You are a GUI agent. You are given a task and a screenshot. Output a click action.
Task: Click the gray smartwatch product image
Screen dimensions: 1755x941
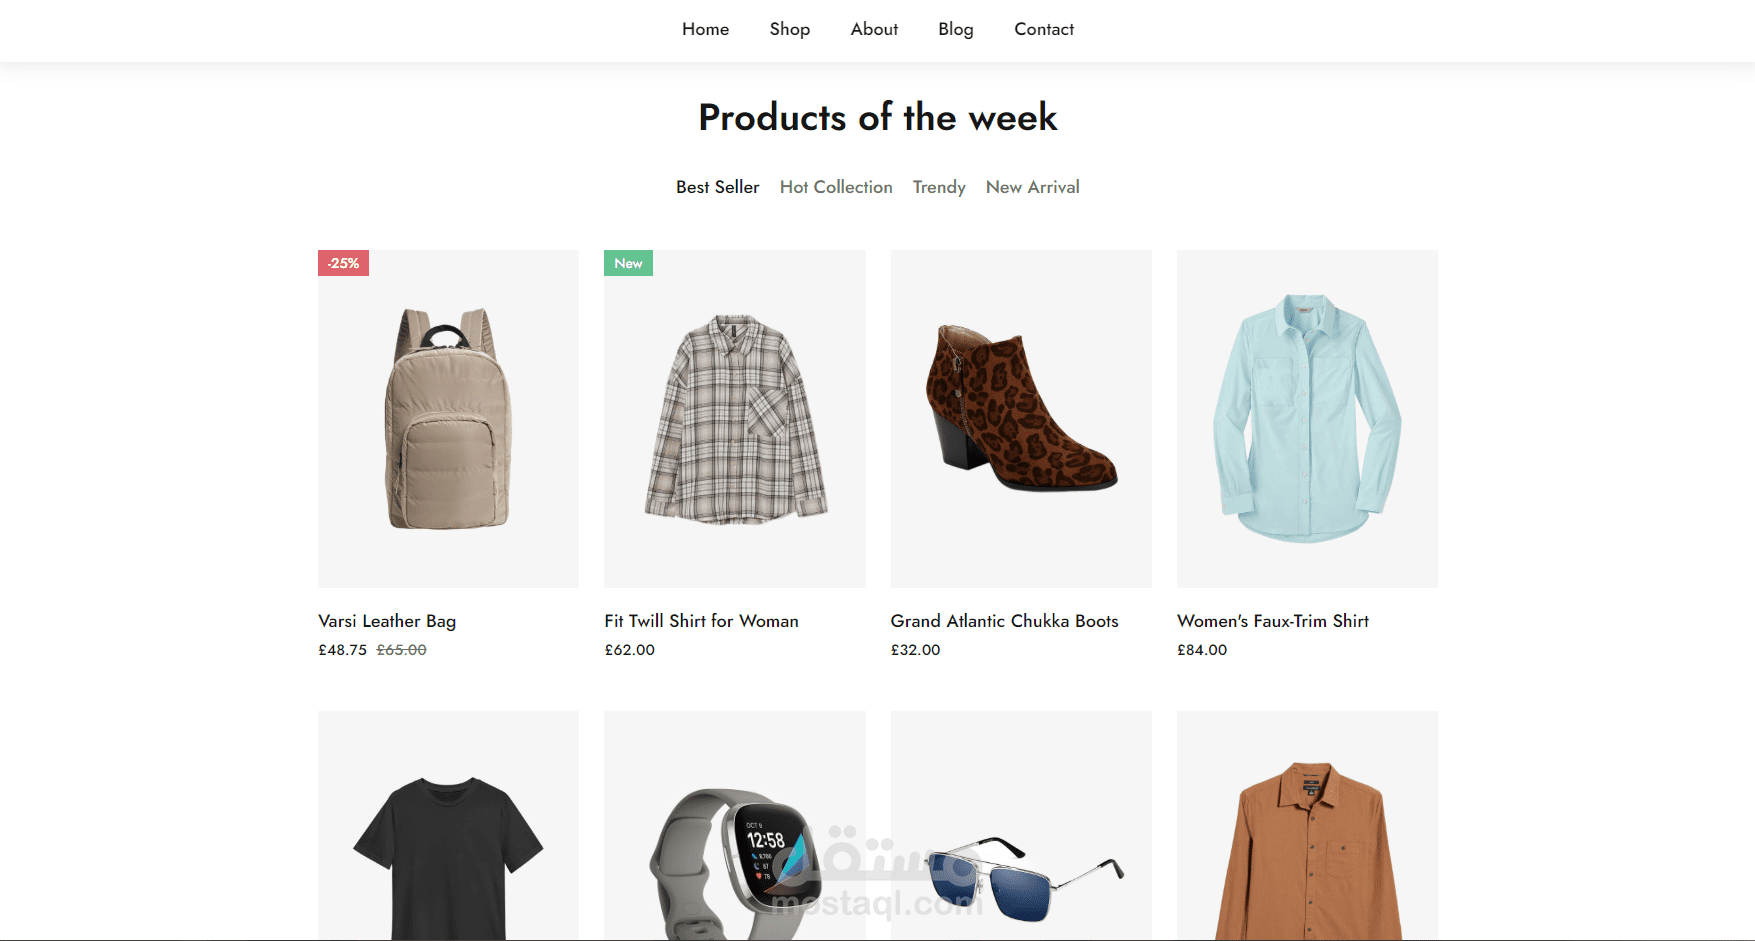[734, 850]
